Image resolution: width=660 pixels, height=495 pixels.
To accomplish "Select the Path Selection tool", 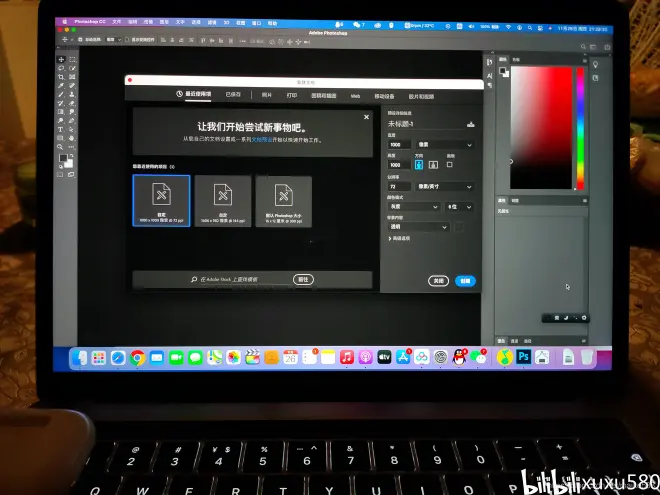I will tap(72, 130).
